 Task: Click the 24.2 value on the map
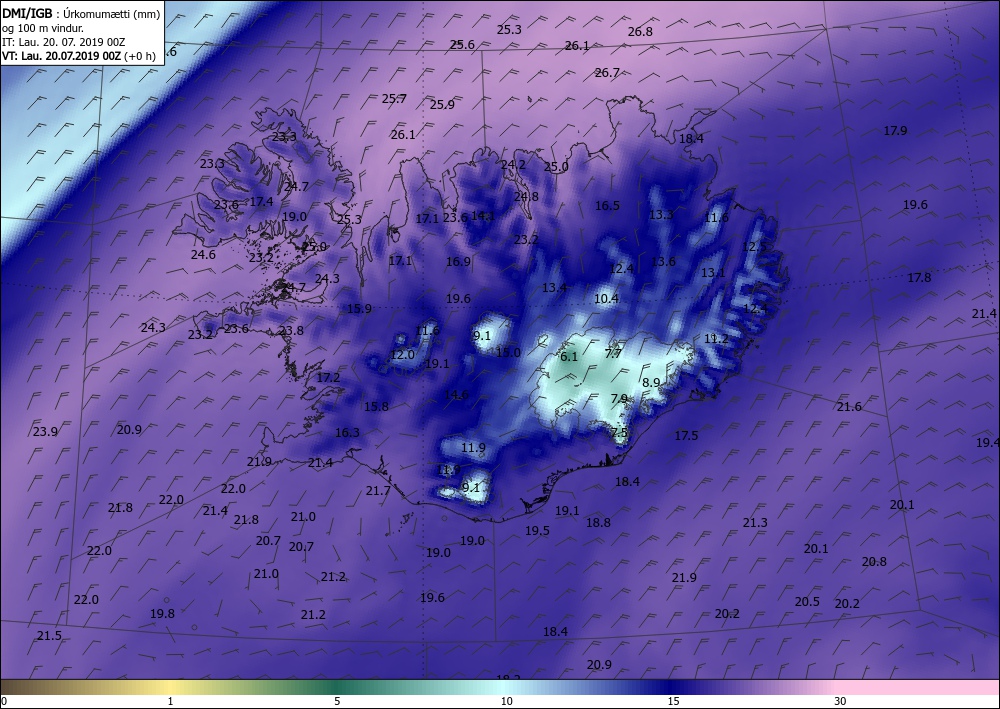[x=513, y=164]
